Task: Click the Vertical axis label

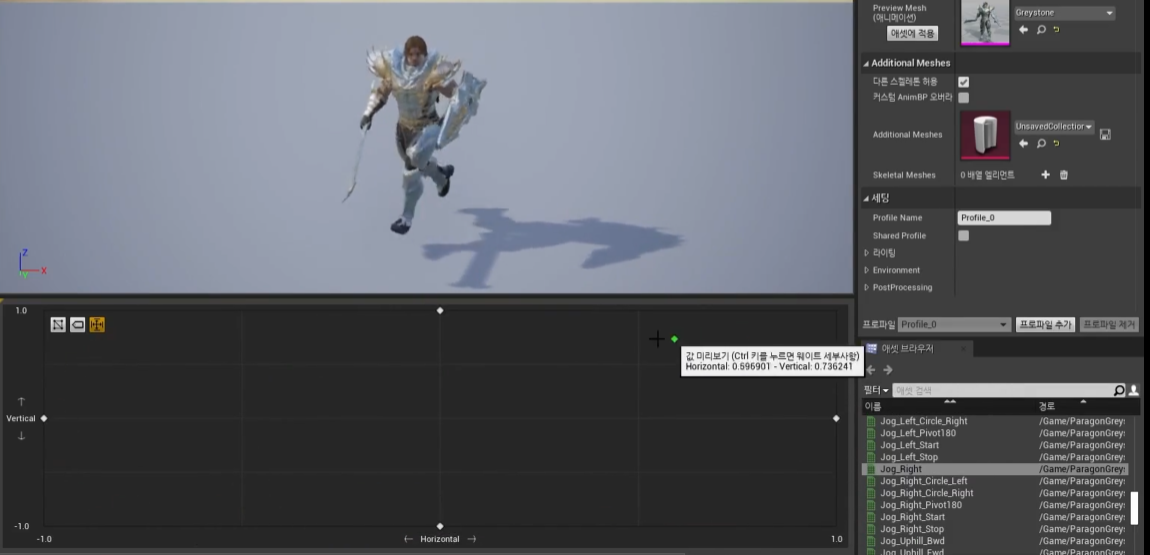Action: click(21, 418)
